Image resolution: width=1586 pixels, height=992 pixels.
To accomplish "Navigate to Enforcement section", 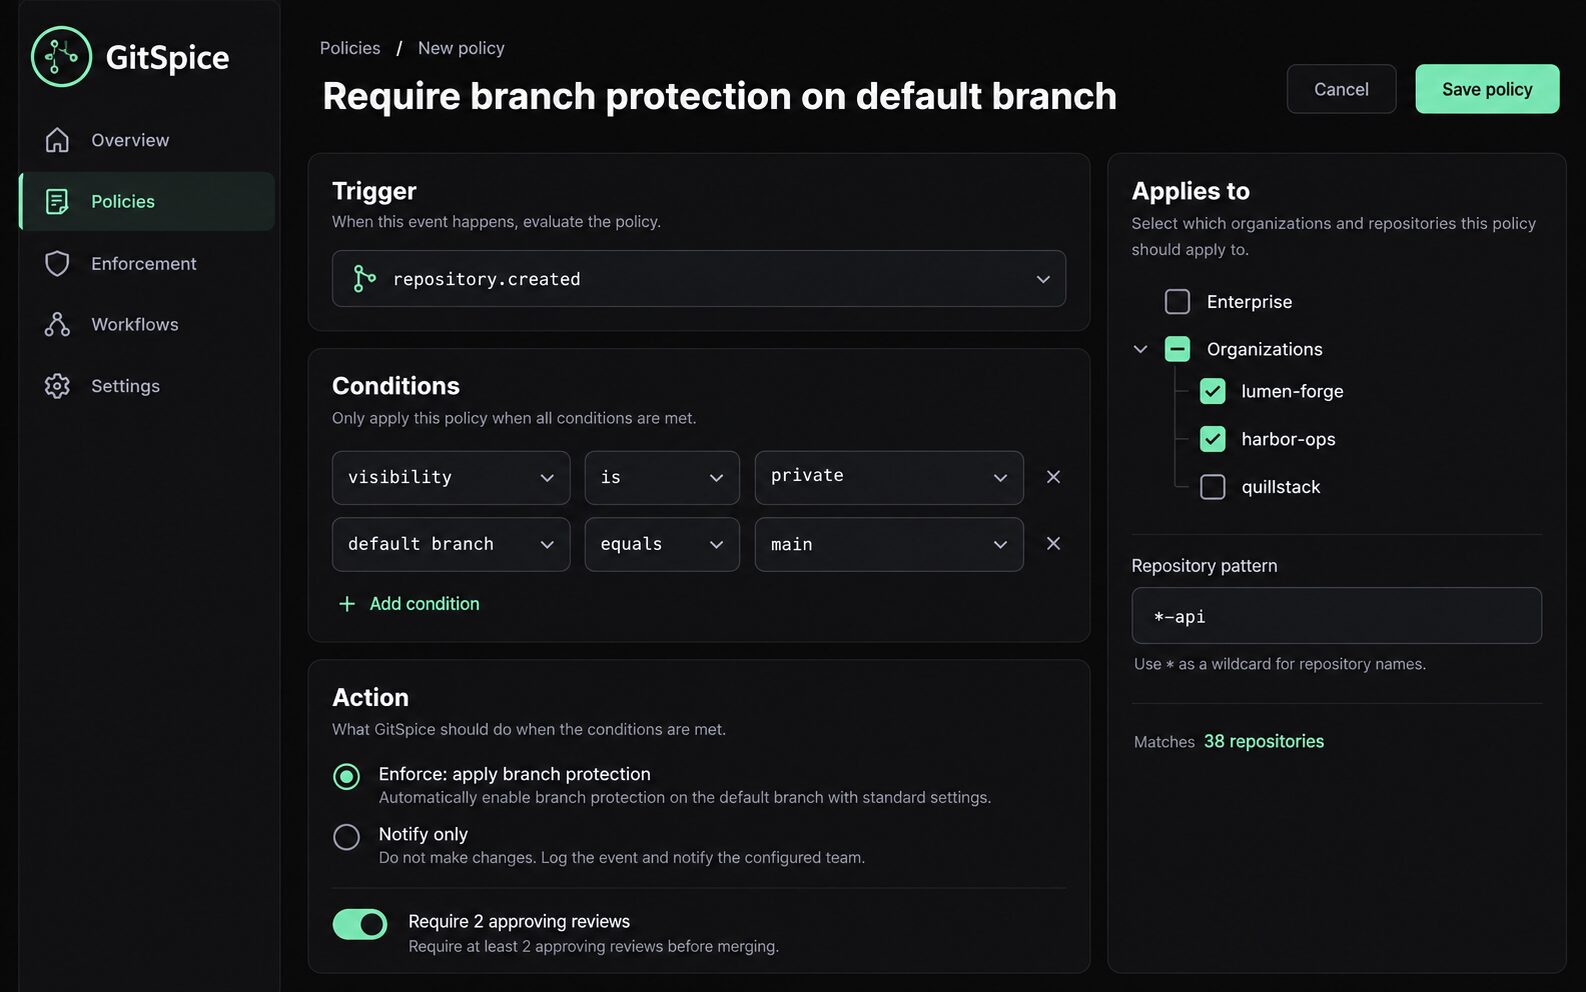I will [147, 264].
